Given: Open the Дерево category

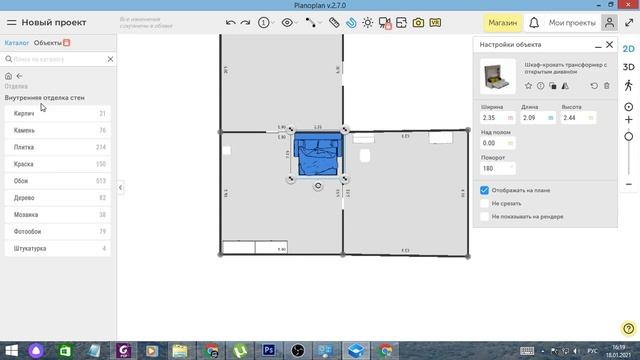Looking at the screenshot, I should pos(58,198).
